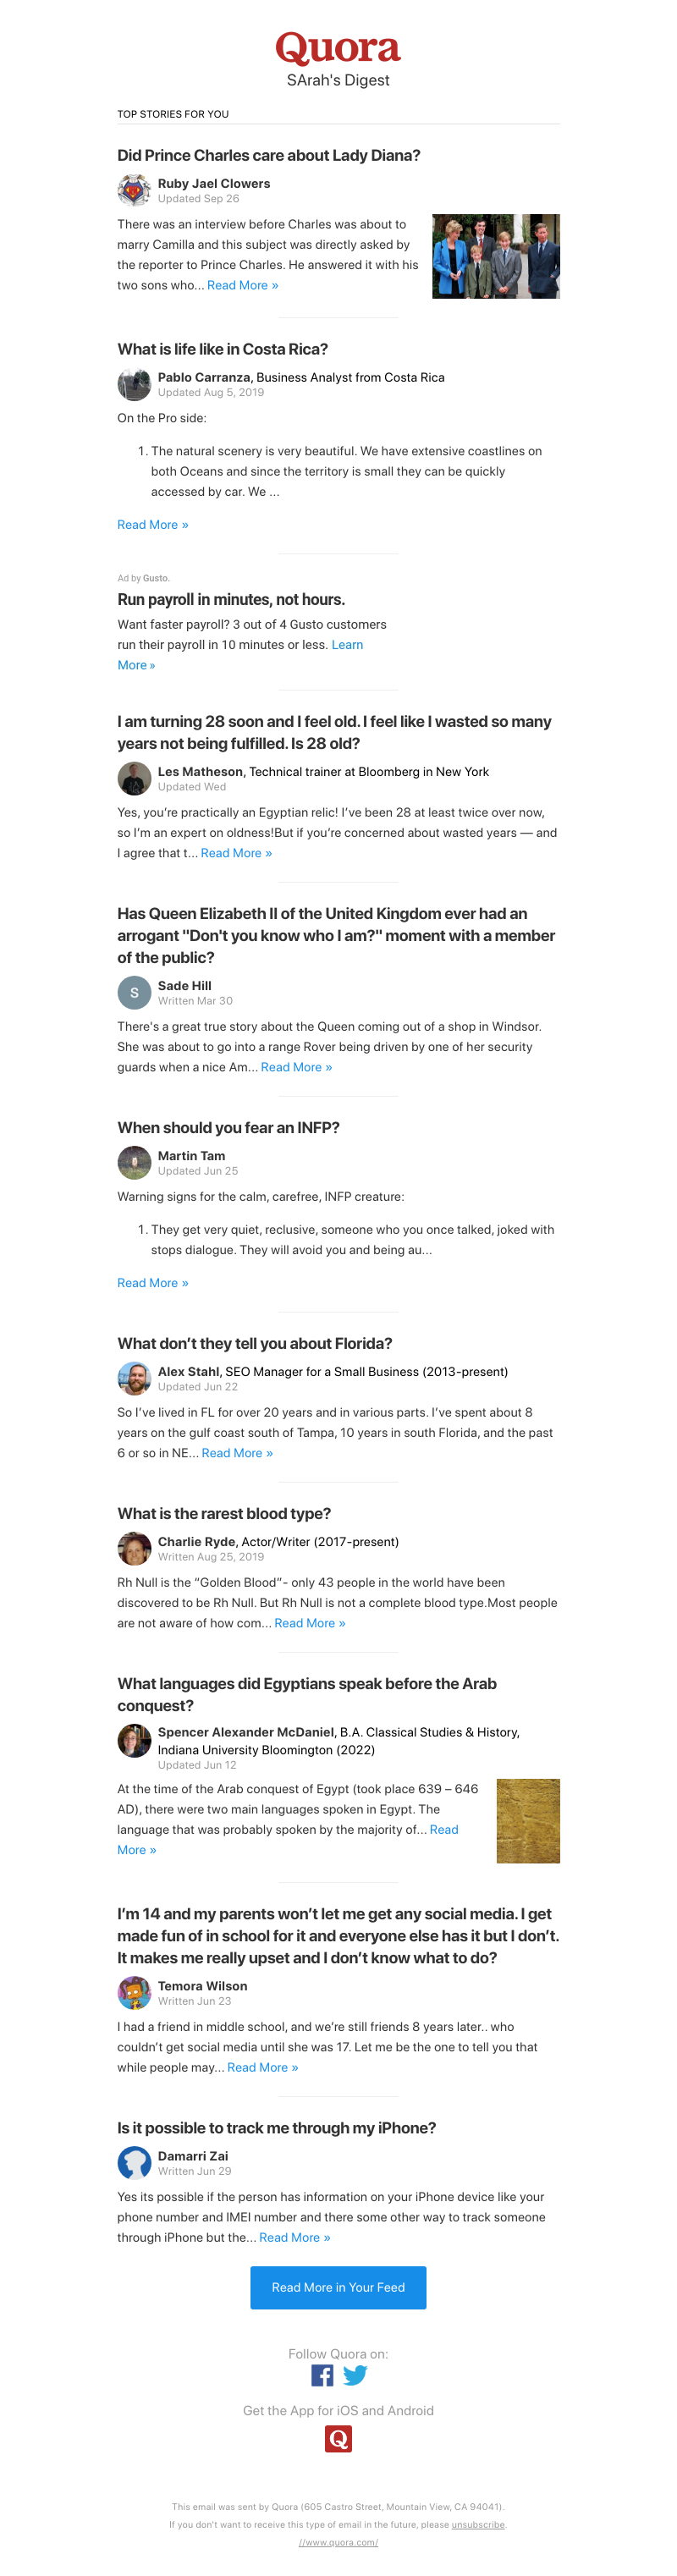The image size is (677, 2576).
Task: Open 'What don't they tell you about Florida?'
Action: 254,1343
